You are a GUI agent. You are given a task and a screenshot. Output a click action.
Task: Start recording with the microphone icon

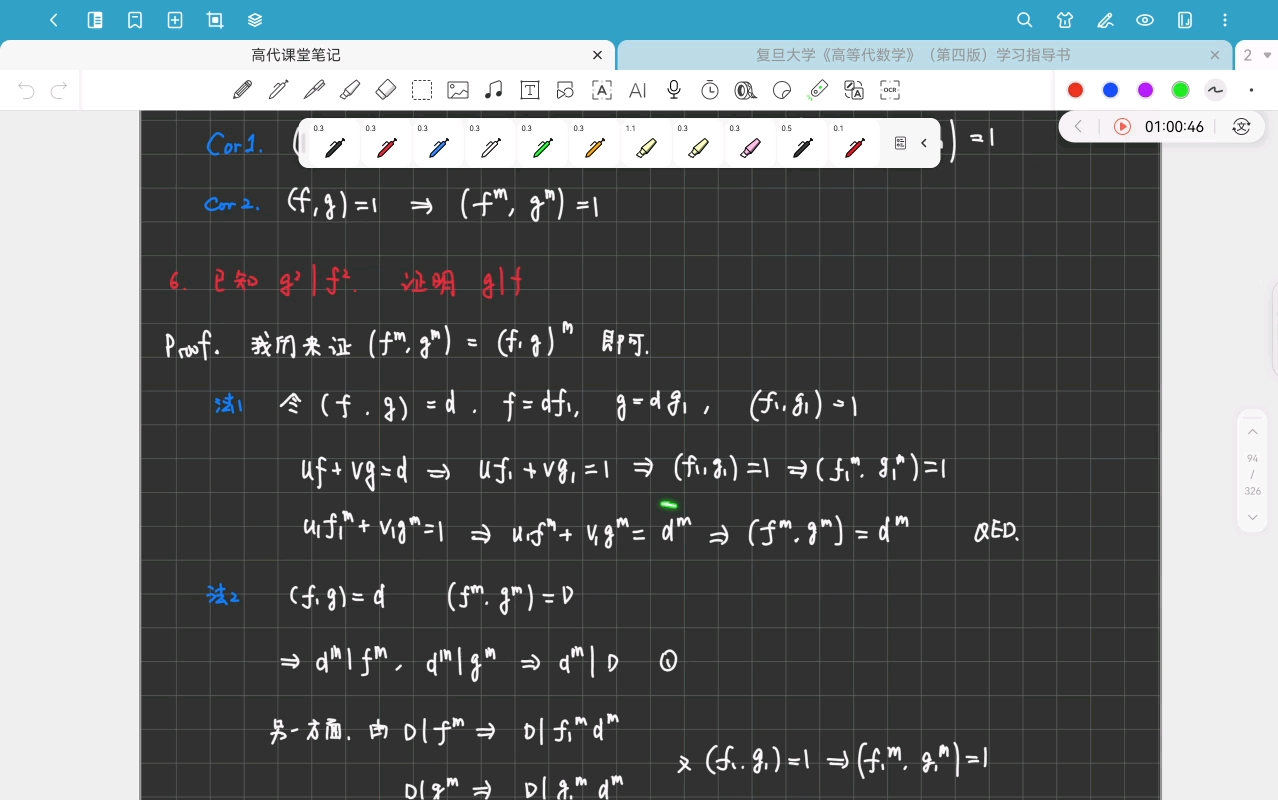(674, 90)
